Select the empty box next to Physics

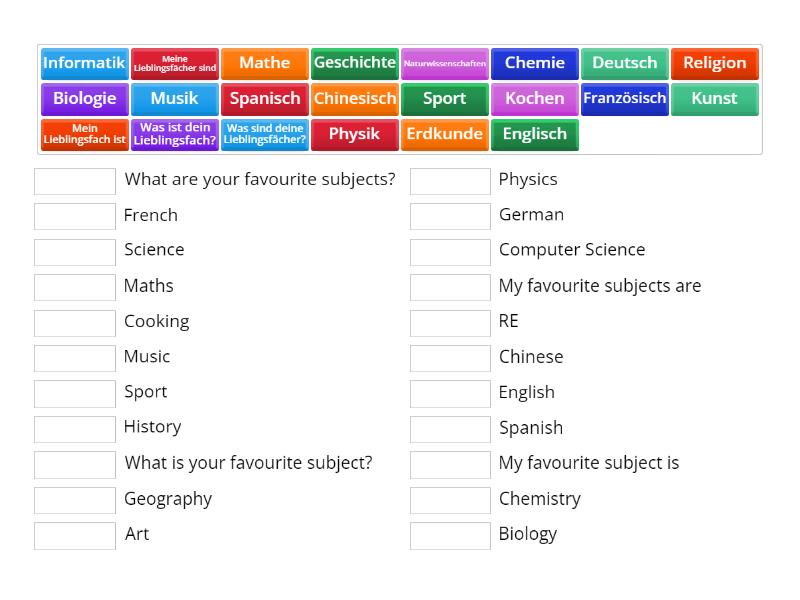(x=450, y=181)
